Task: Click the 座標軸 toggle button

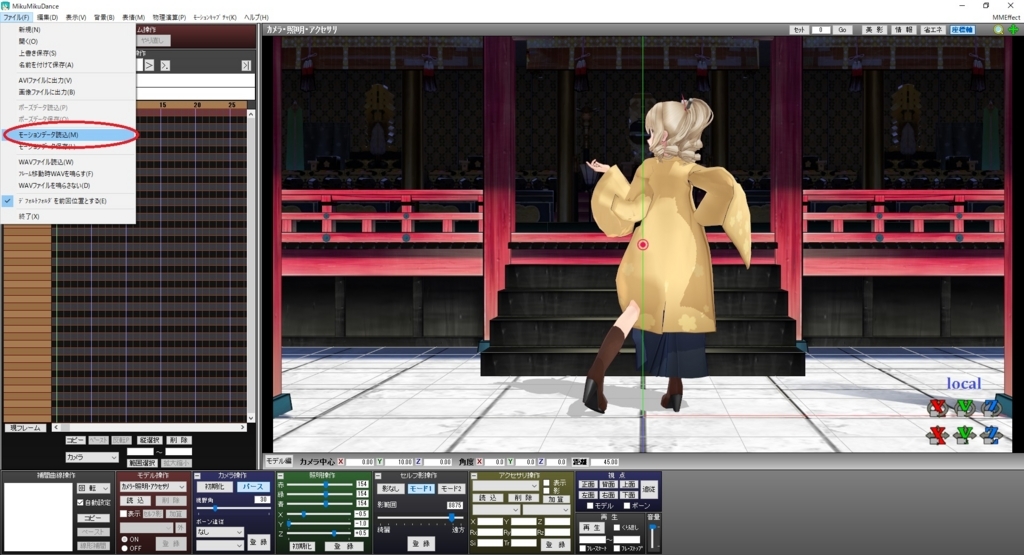Action: click(962, 30)
